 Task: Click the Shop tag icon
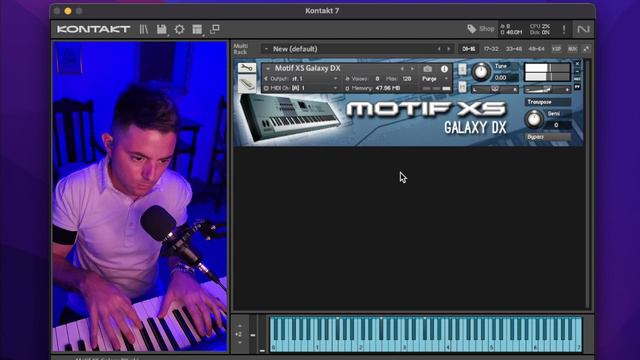click(x=472, y=29)
